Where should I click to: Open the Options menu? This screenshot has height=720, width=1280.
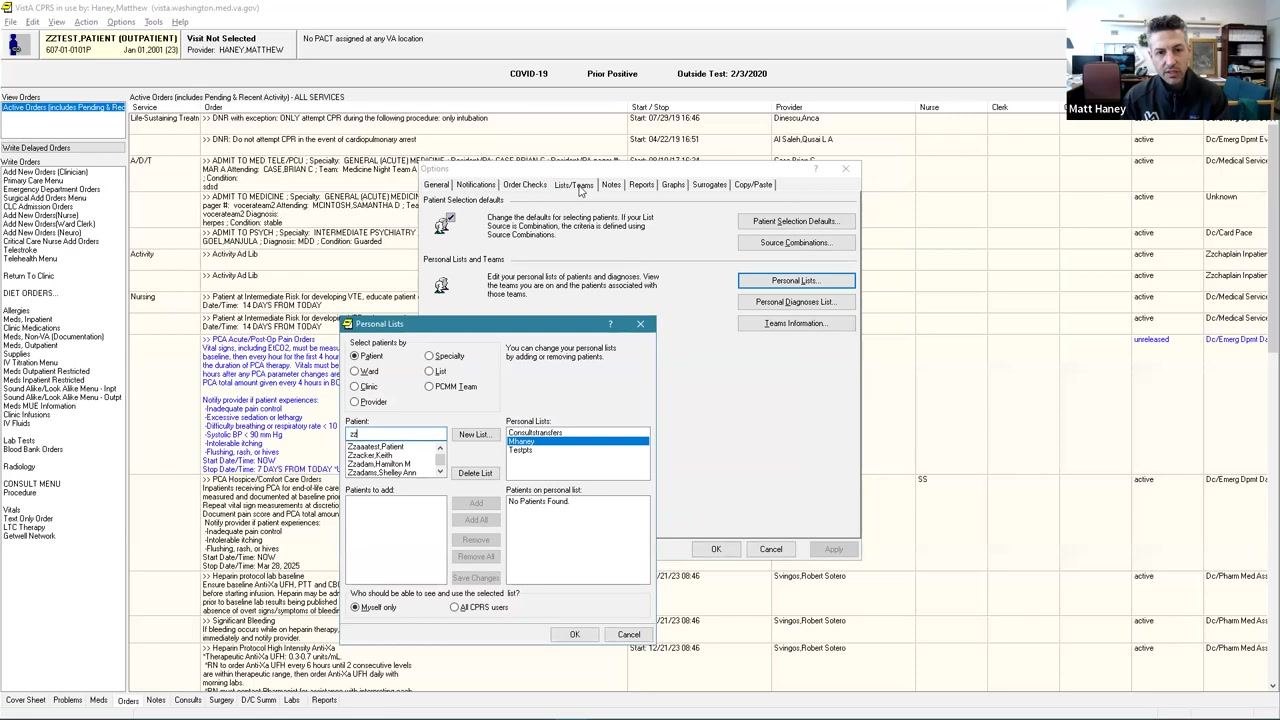tap(121, 22)
